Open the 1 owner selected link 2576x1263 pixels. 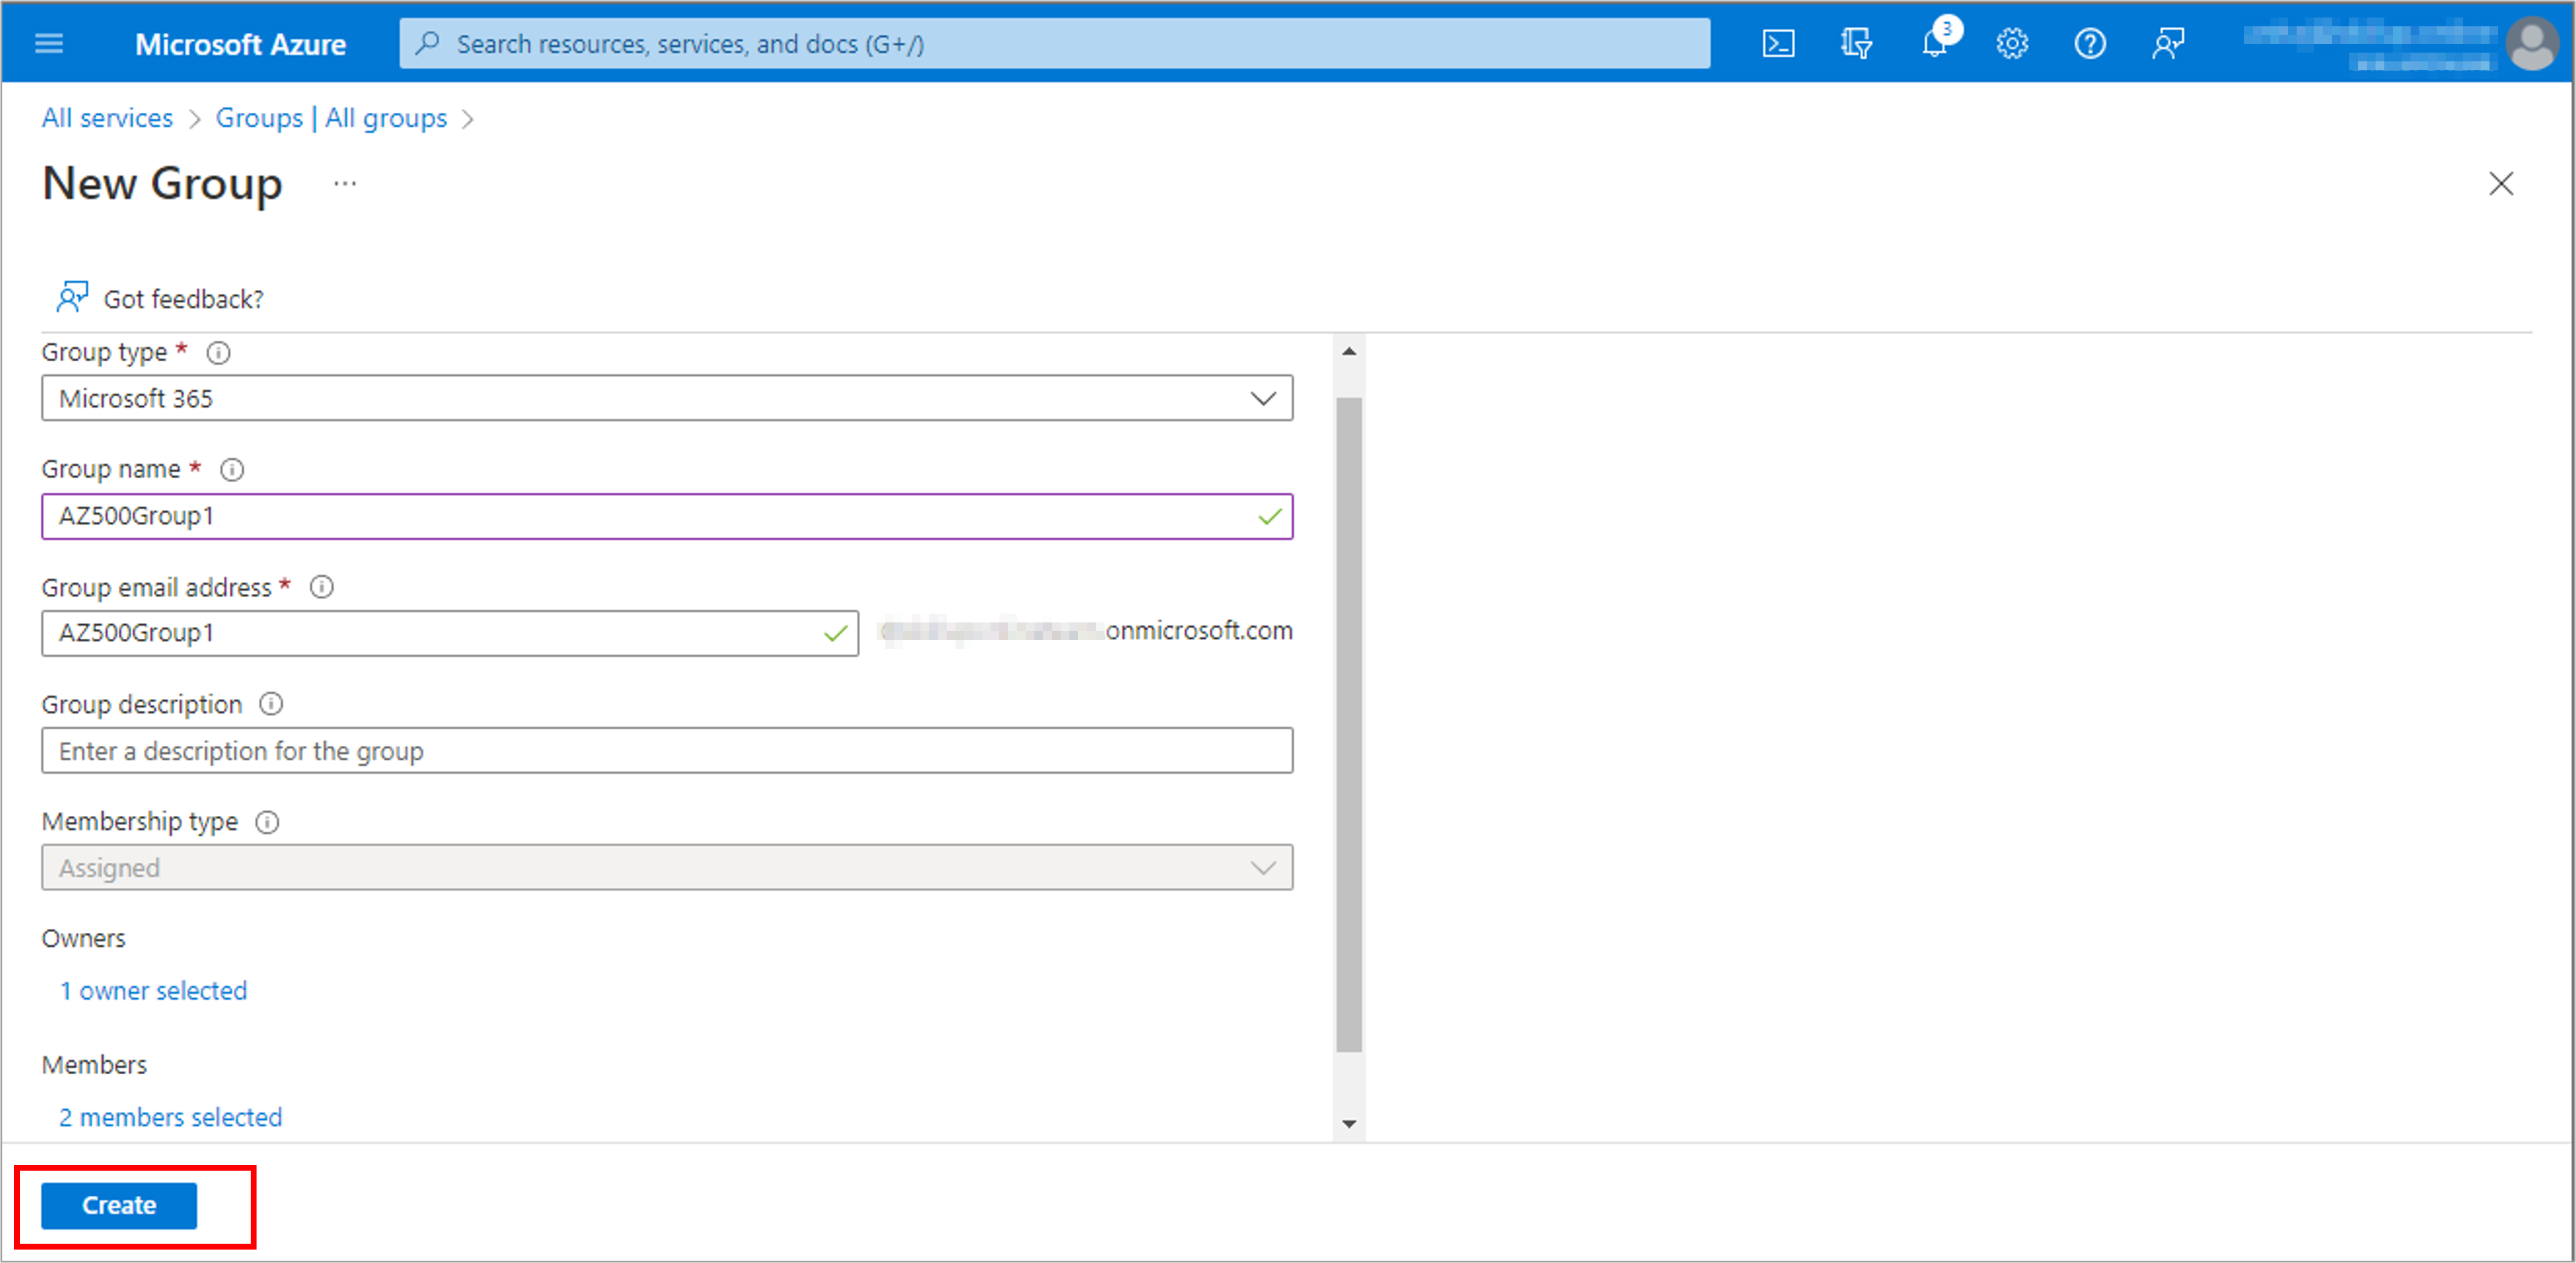[x=153, y=990]
